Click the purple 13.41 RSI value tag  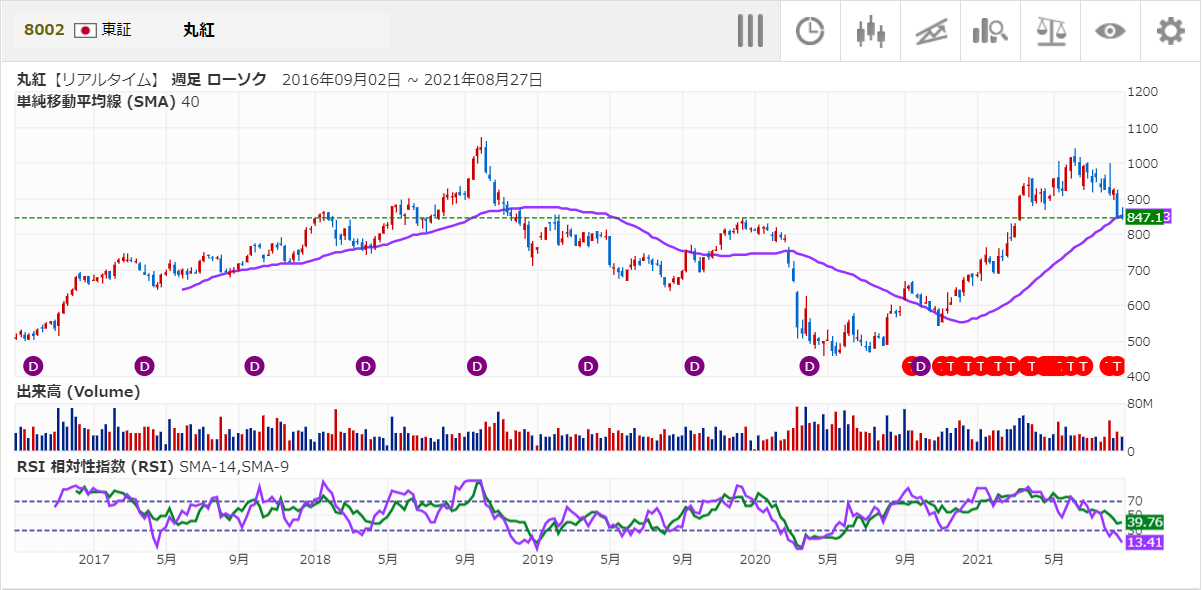1144,542
